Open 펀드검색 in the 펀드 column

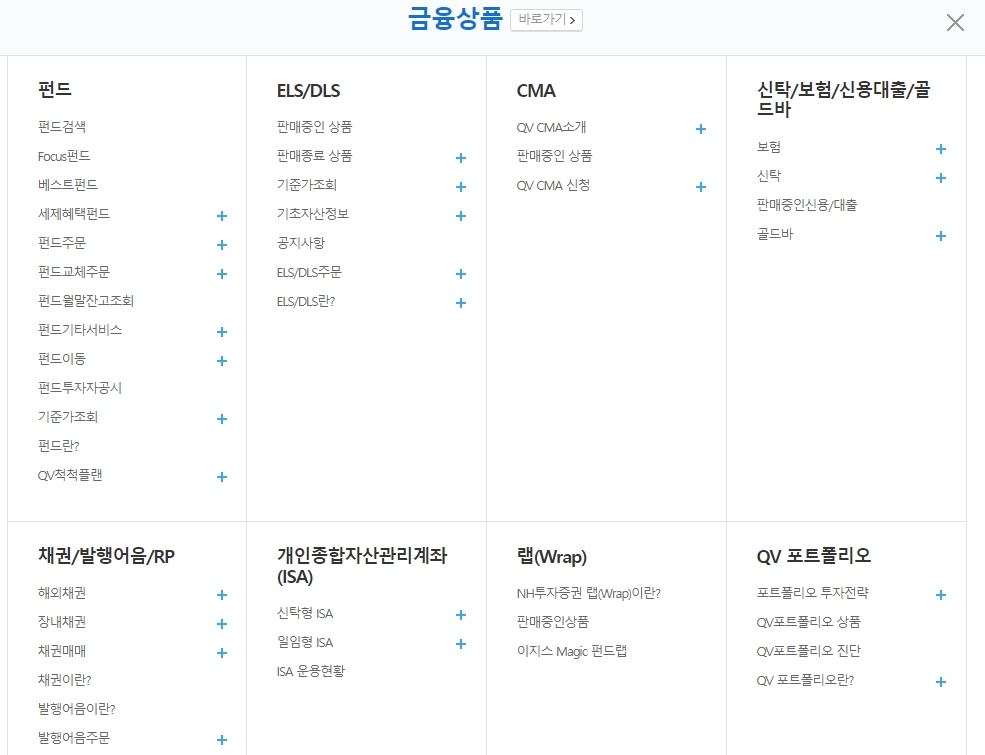[x=60, y=128]
